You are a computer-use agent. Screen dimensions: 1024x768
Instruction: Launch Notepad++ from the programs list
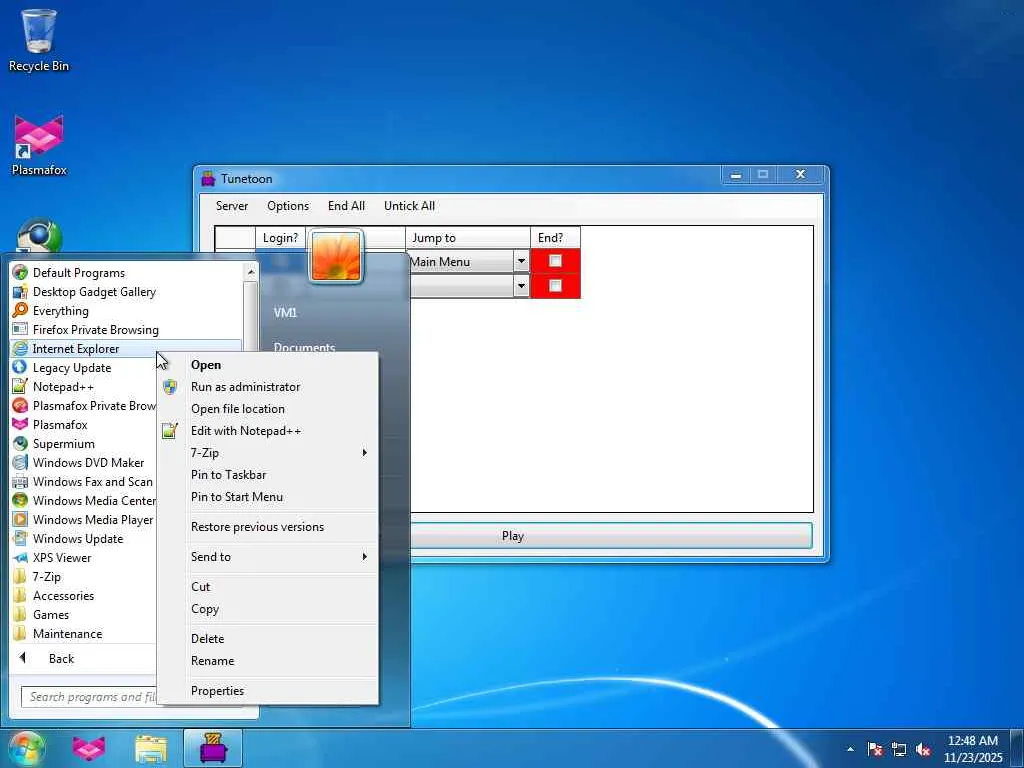20,386
